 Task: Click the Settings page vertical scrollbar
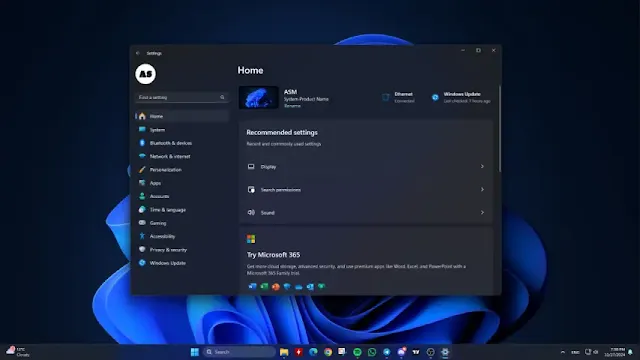500,129
